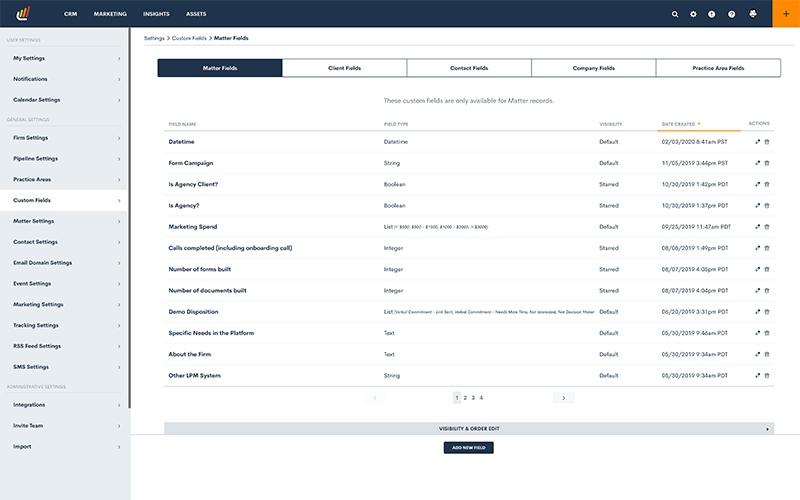Open the search magnifier icon
This screenshot has width=800, height=500.
[x=675, y=14]
